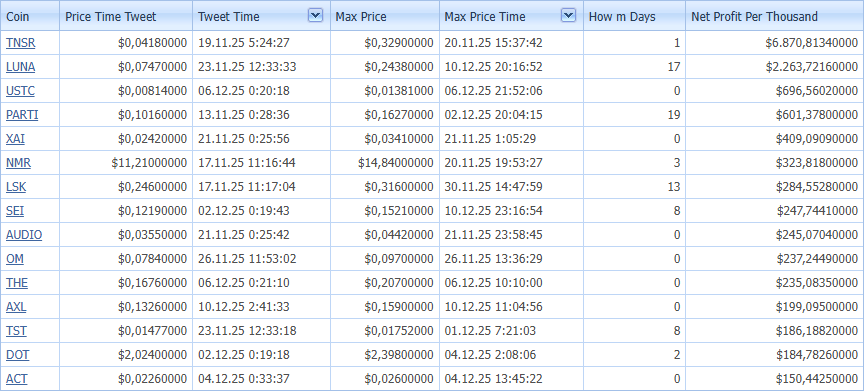Select NMR tweet price $11,21000000
864x391 pixels.
coord(149,163)
